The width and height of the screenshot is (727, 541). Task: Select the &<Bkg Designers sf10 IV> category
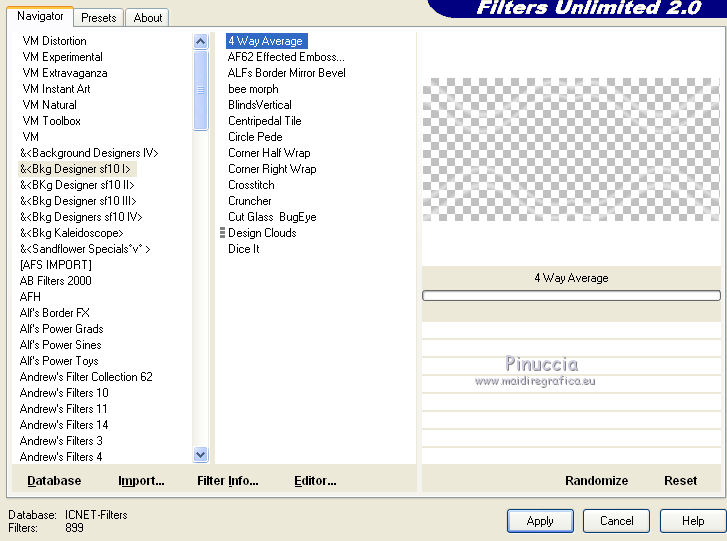point(81,217)
